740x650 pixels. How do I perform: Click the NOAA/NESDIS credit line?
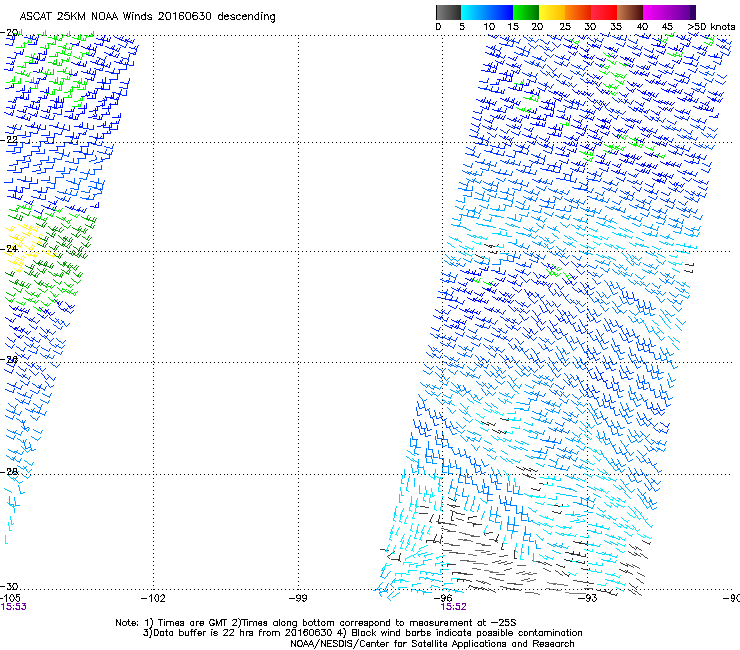click(x=432, y=644)
